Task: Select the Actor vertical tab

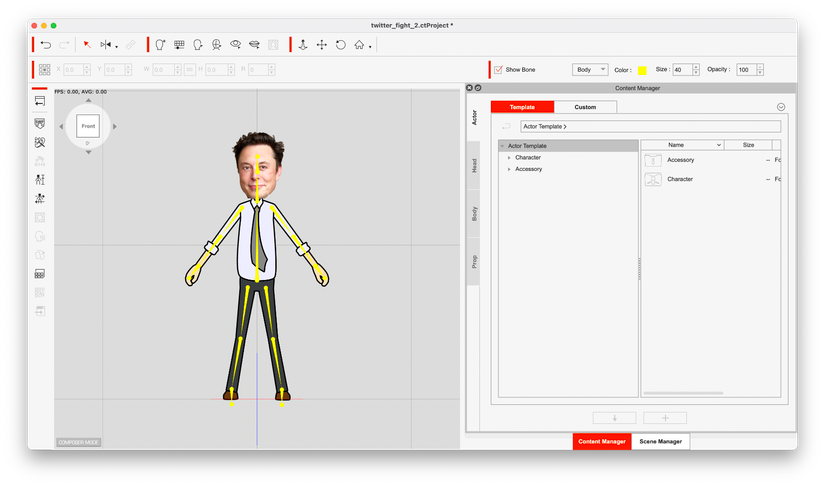Action: (x=474, y=117)
